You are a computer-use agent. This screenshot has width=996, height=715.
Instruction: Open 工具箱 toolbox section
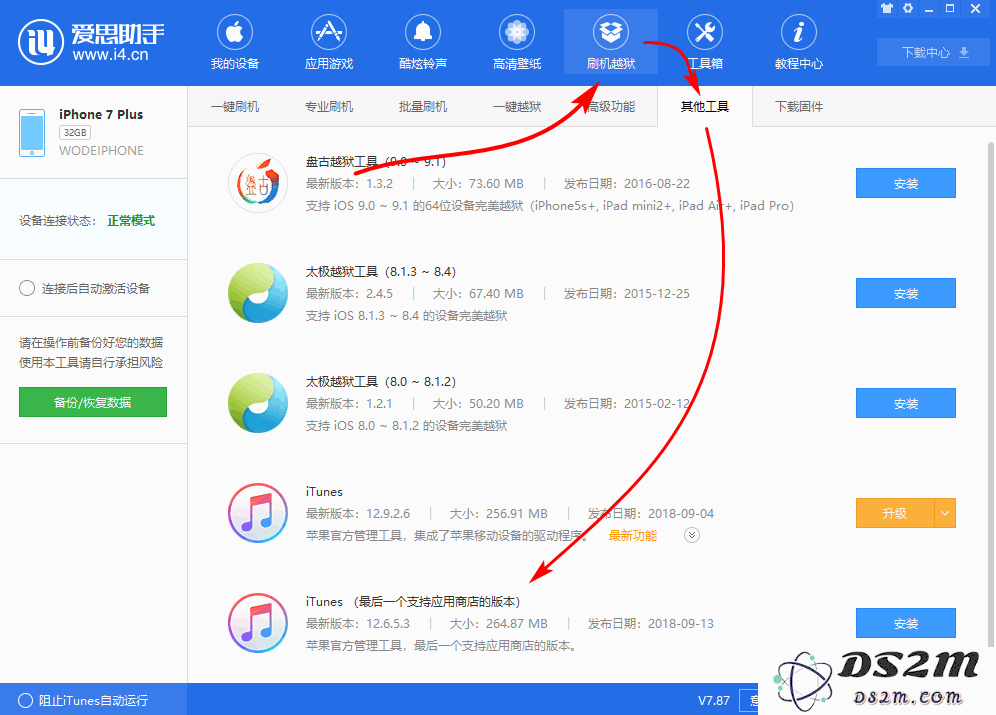click(x=704, y=43)
